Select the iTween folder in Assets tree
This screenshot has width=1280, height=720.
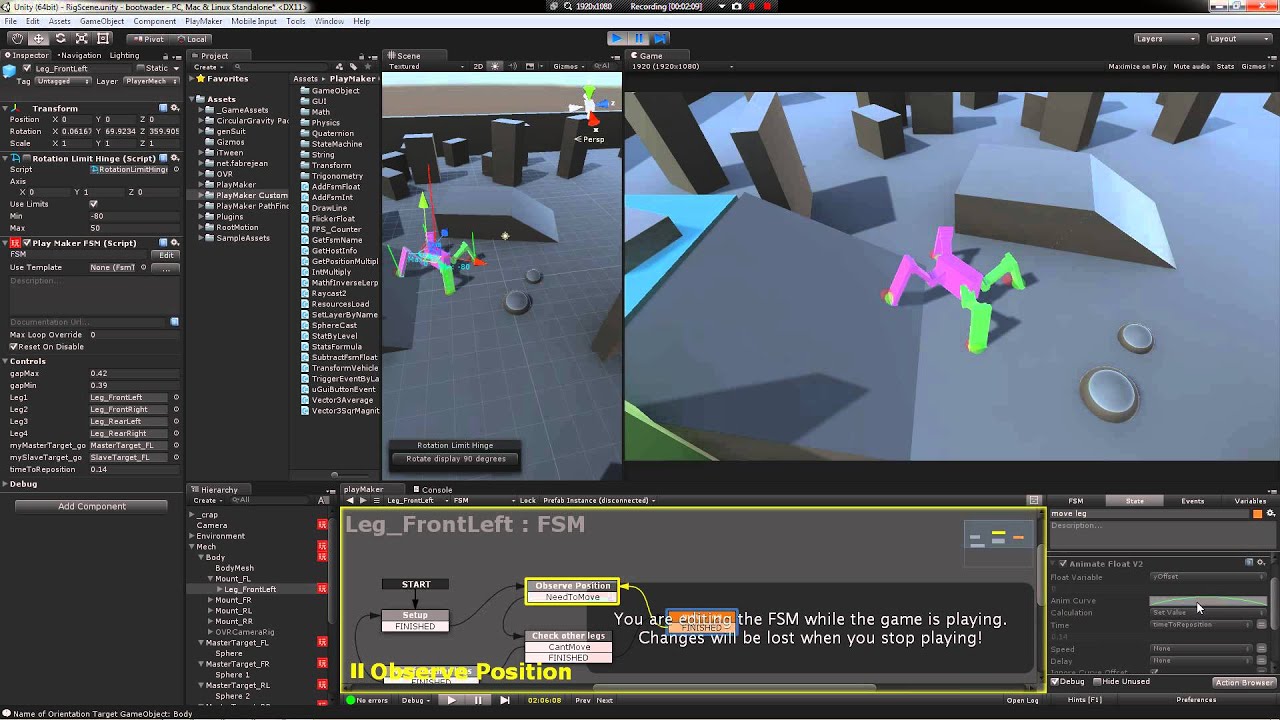coord(230,153)
